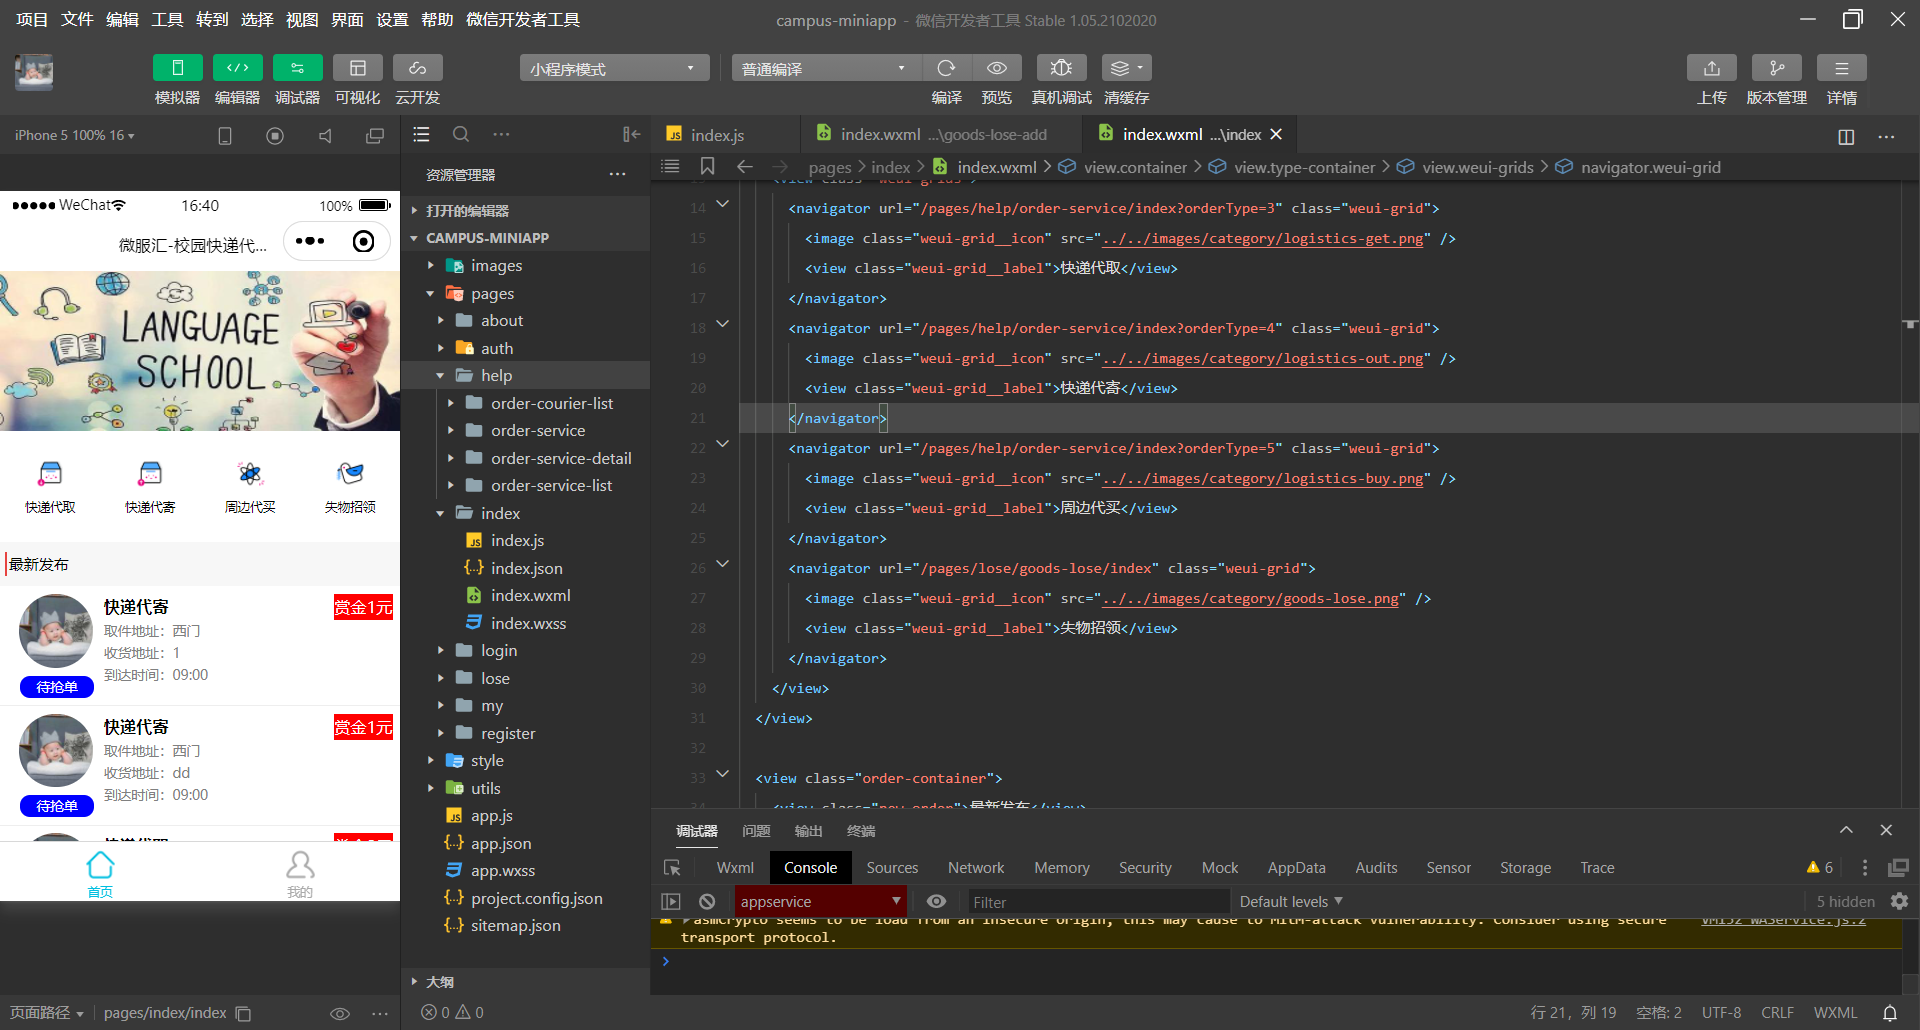The width and height of the screenshot is (1920, 1030).
Task: Click the upload (上传) icon
Action: tap(1712, 68)
